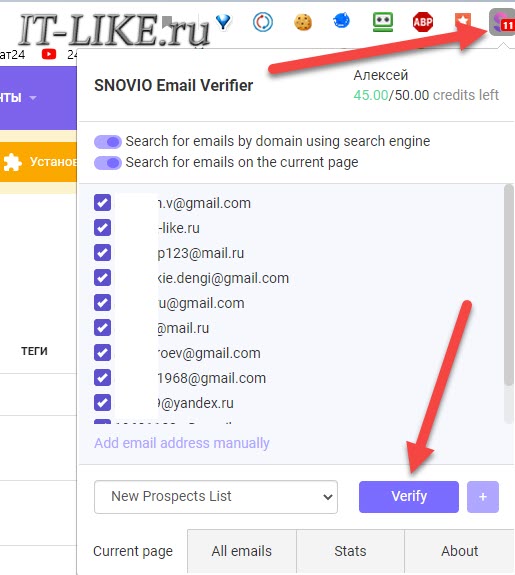Open the circular sync arrows extension icon
This screenshot has height=575, width=515.
coord(263,22)
